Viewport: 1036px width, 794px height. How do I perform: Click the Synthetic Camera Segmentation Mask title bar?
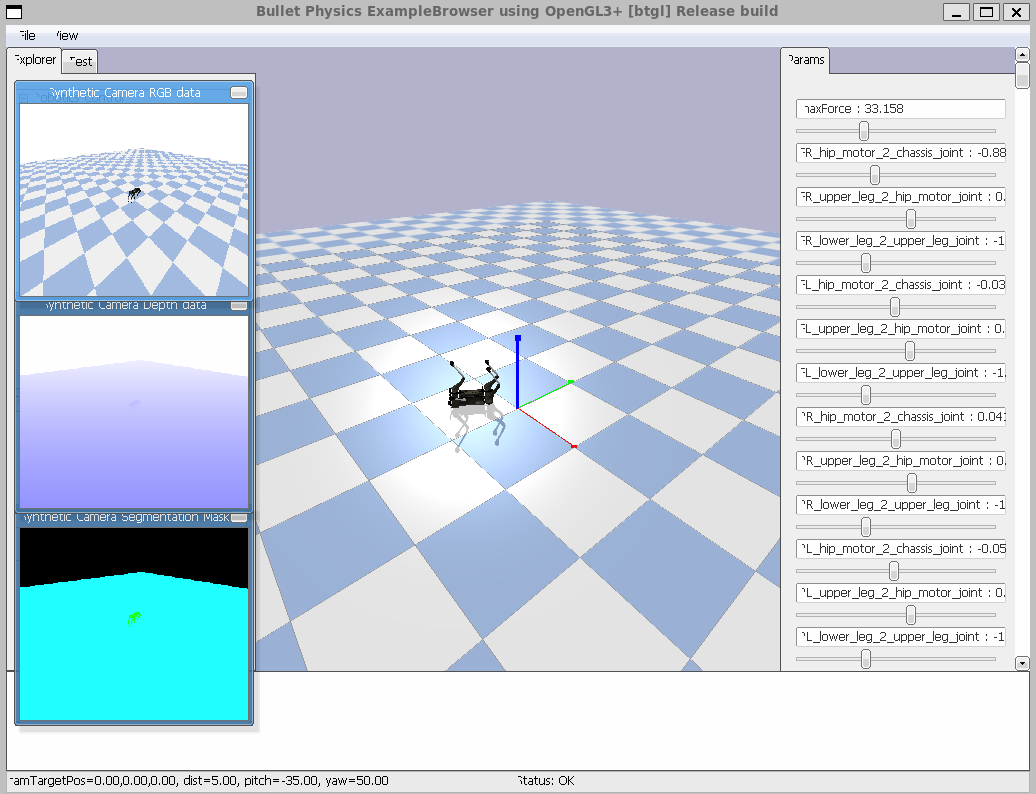125,517
